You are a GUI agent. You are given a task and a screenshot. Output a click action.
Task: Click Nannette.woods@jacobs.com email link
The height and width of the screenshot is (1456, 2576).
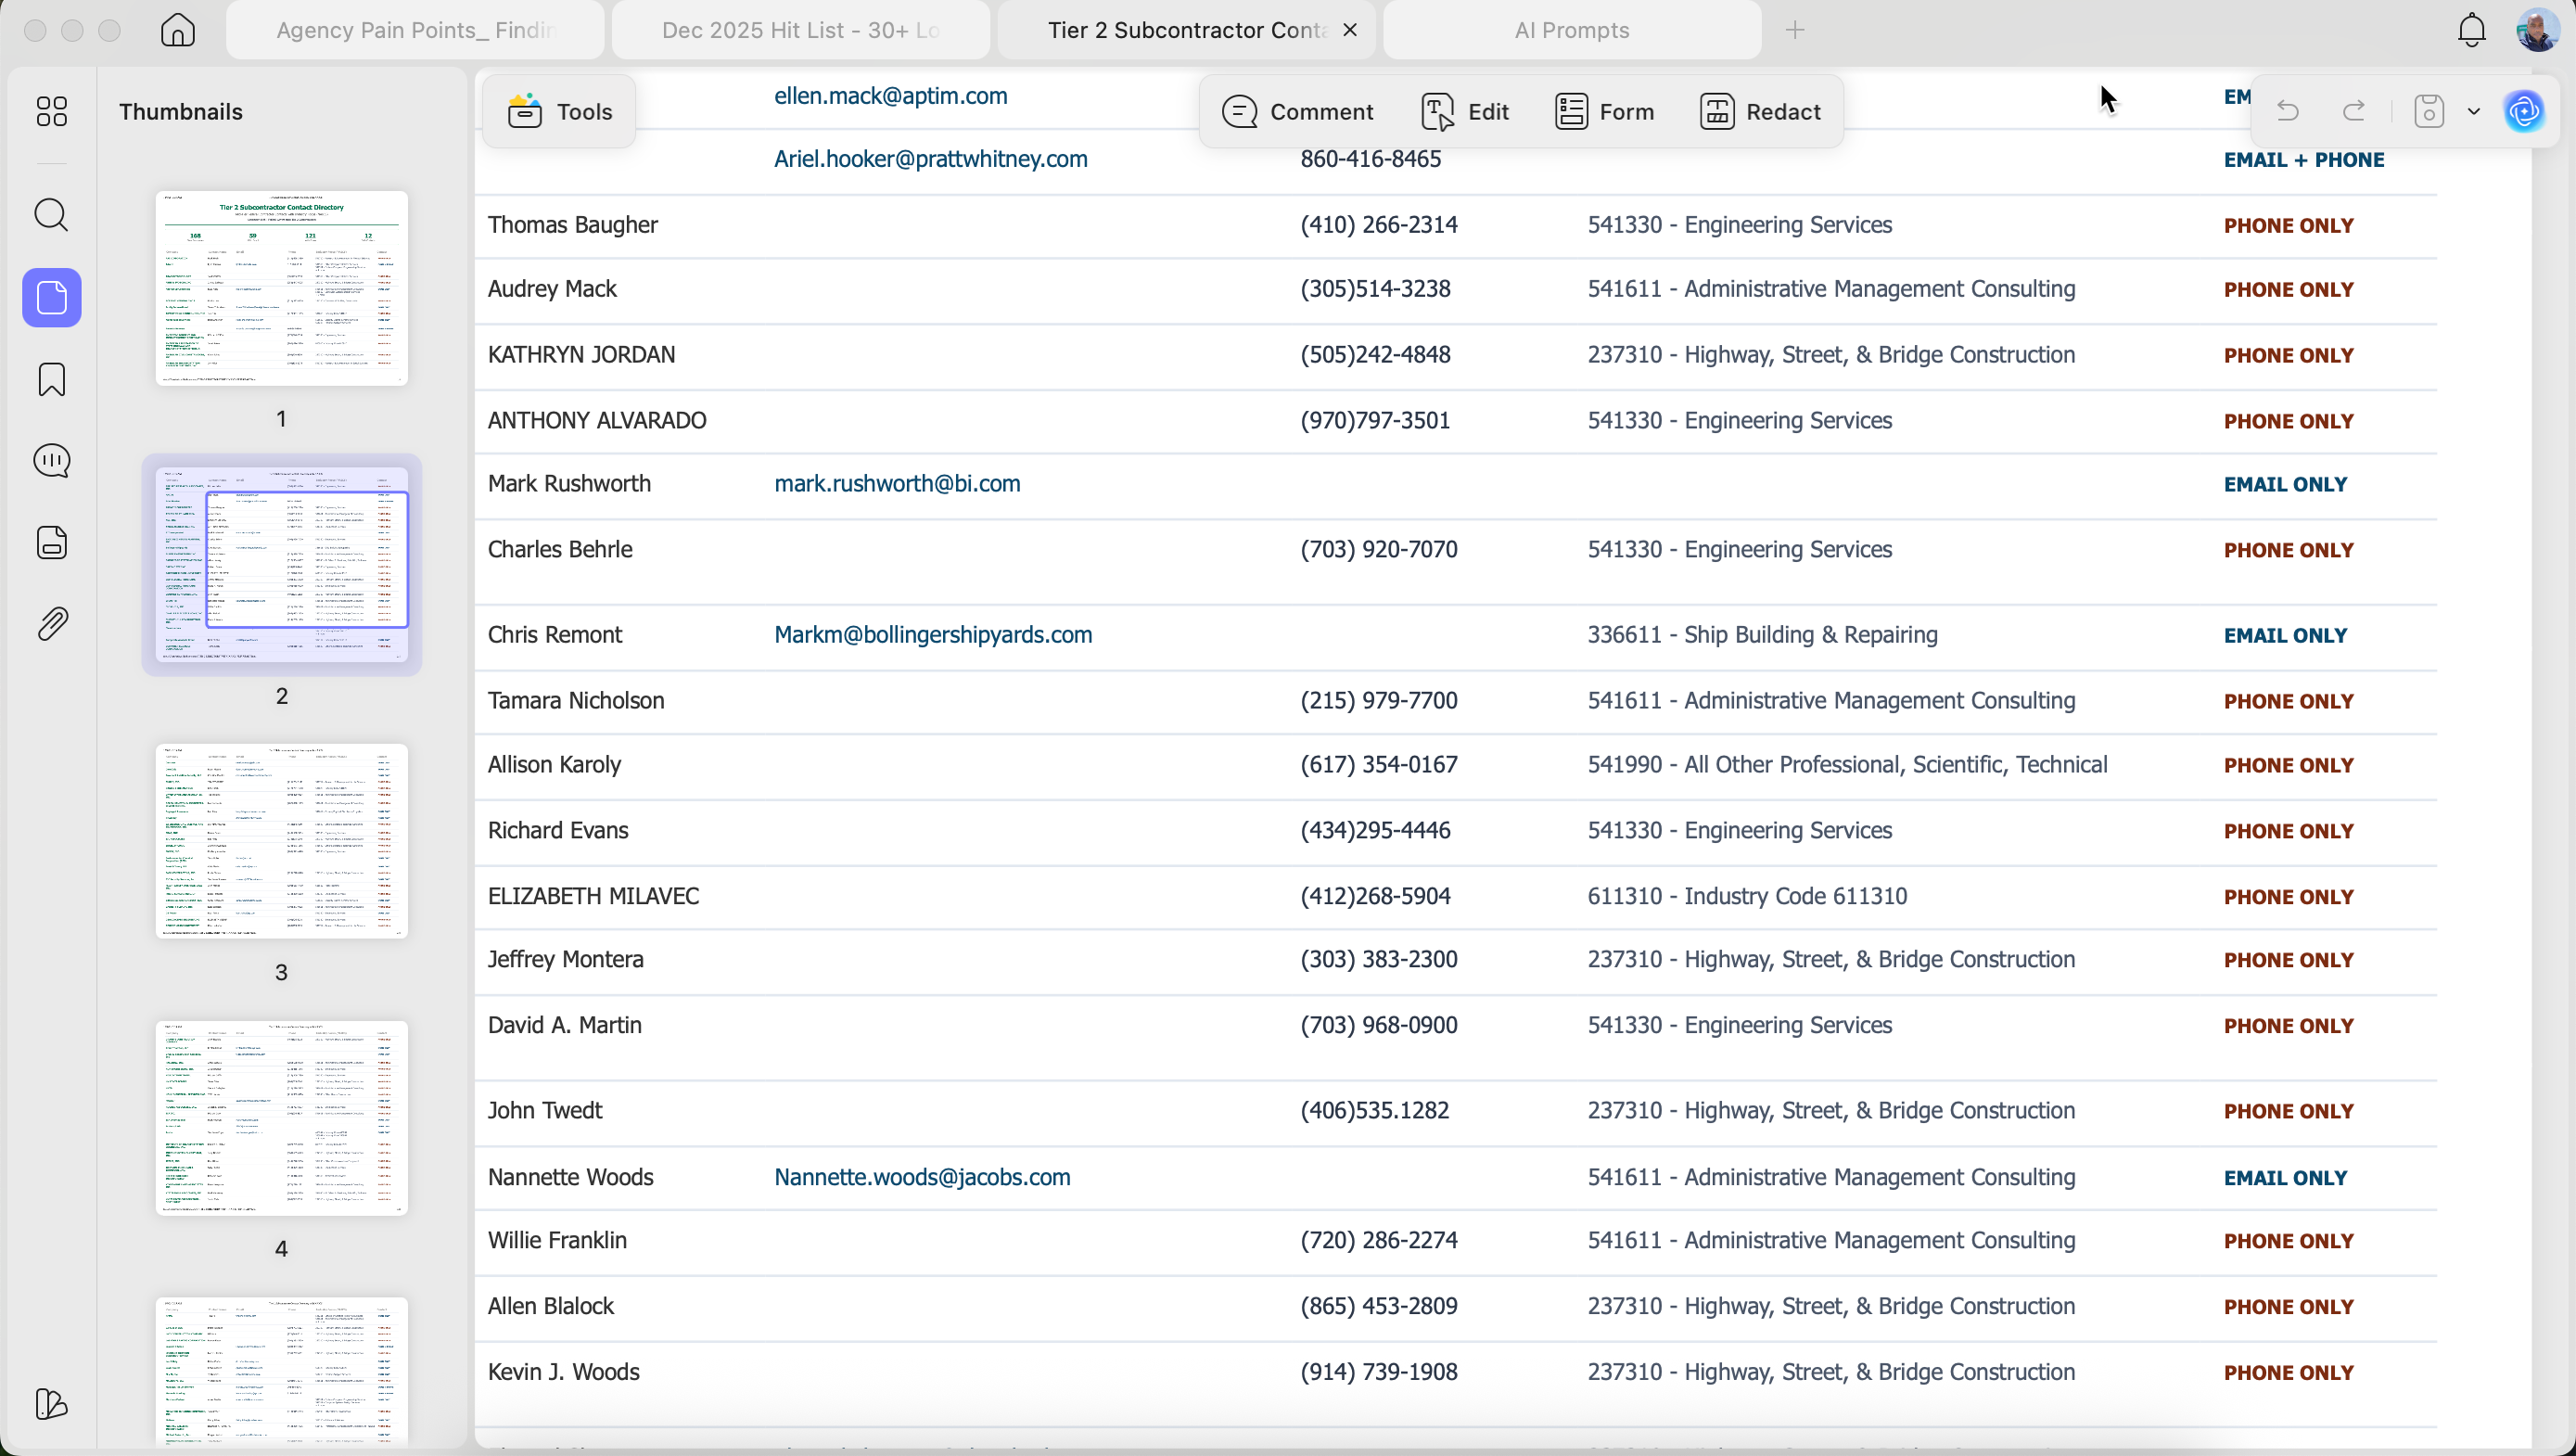922,1178
